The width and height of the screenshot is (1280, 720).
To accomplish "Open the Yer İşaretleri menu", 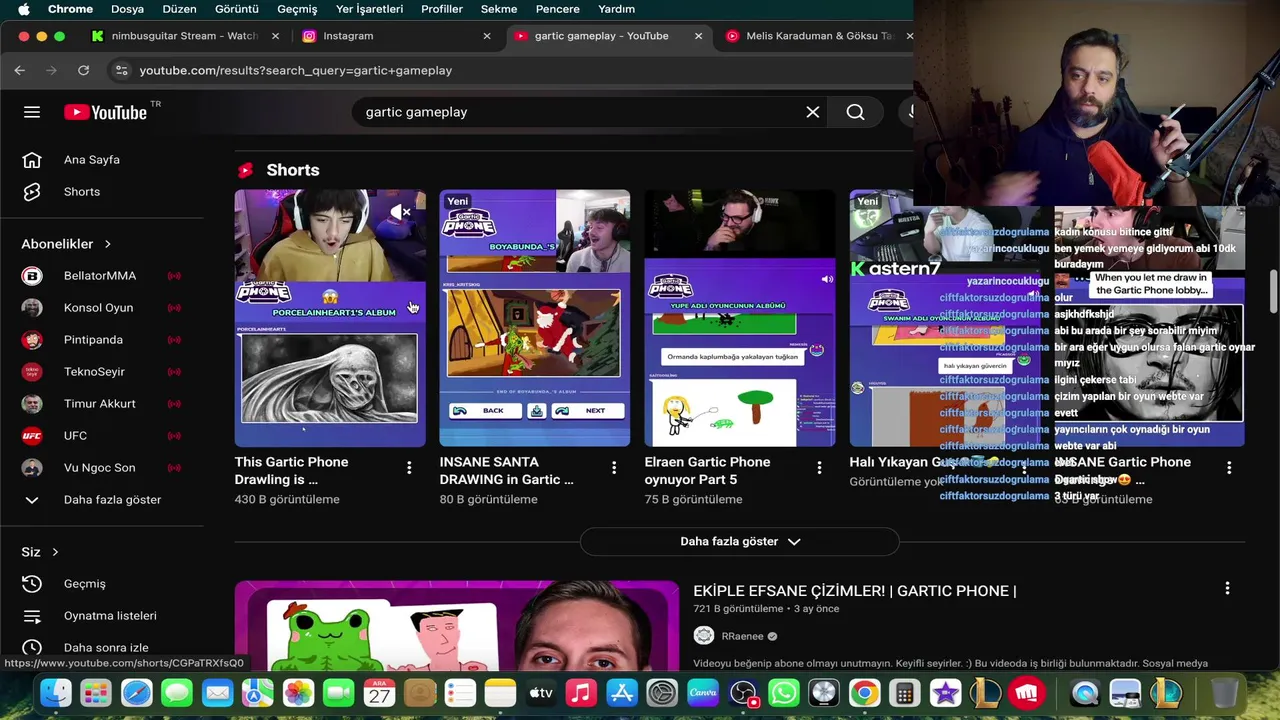I will [x=369, y=9].
